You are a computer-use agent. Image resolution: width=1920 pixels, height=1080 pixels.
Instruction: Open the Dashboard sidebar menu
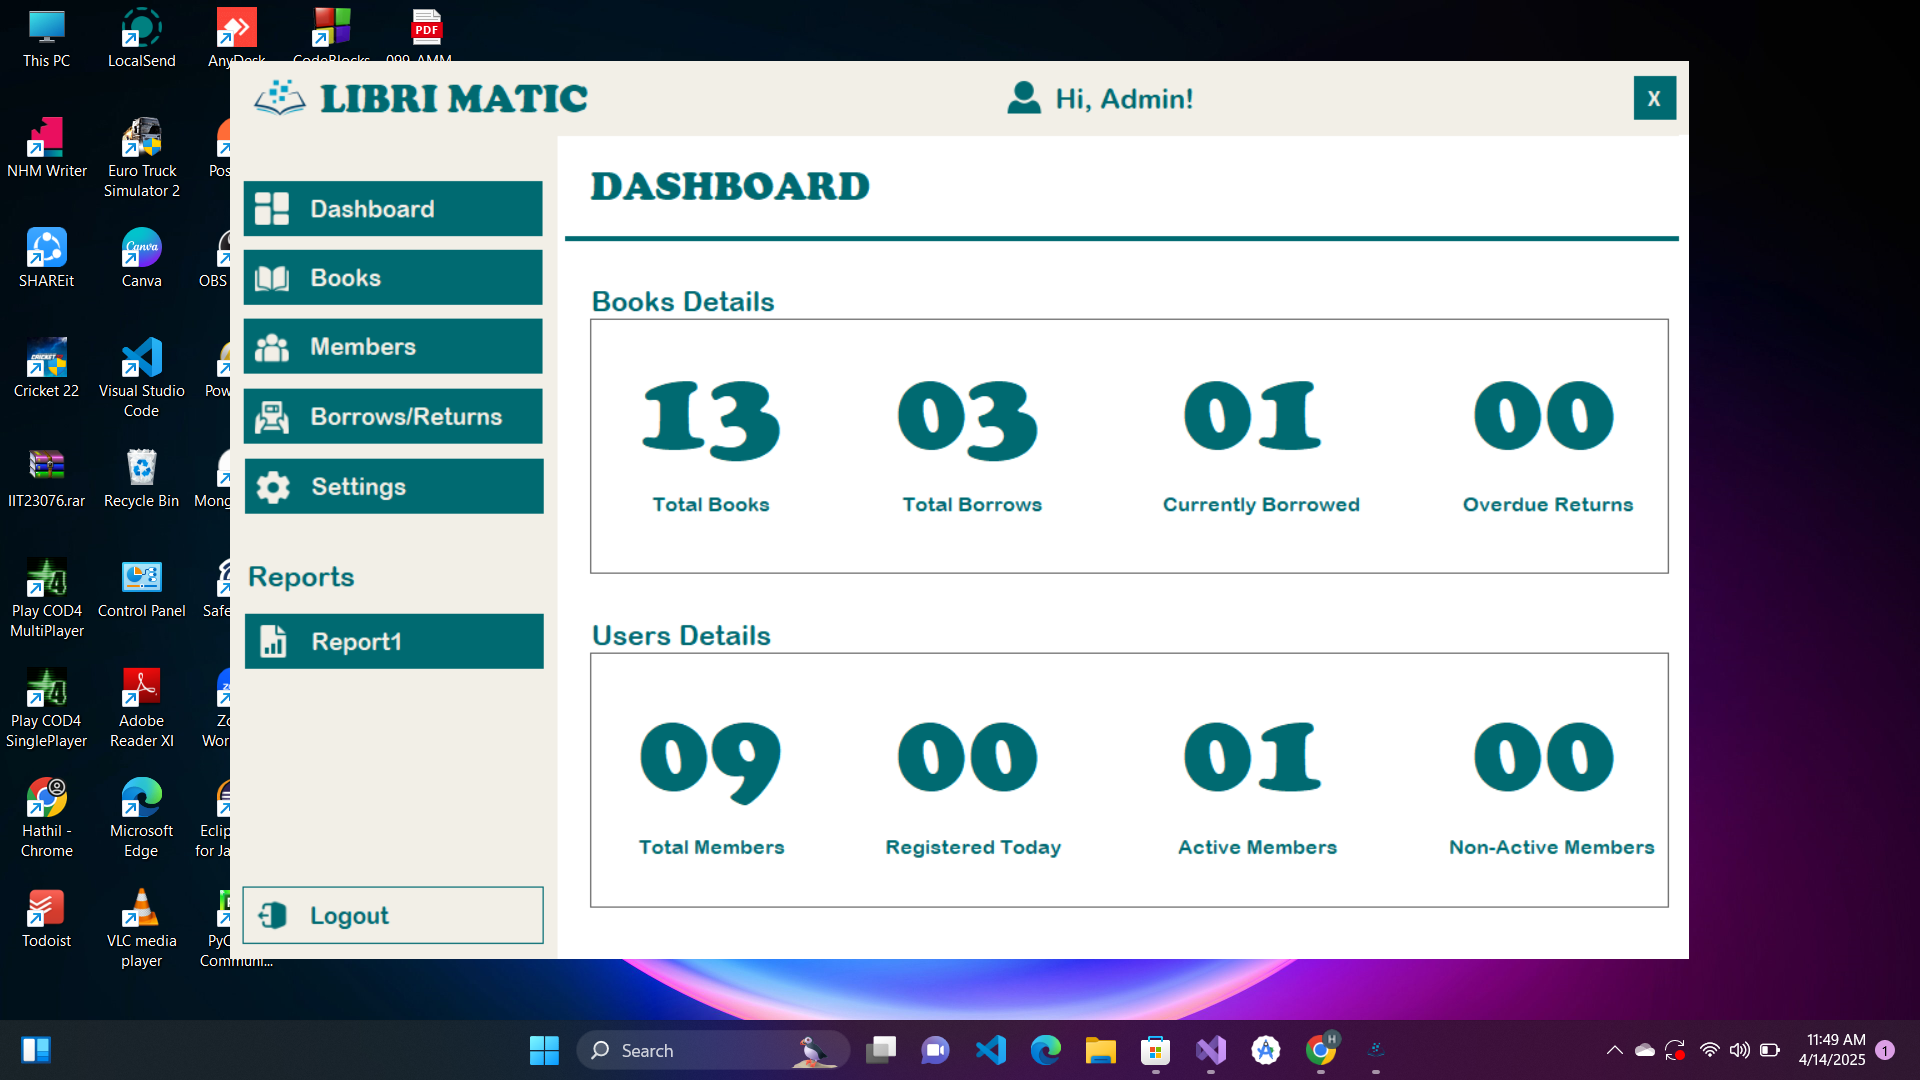pyautogui.click(x=393, y=209)
